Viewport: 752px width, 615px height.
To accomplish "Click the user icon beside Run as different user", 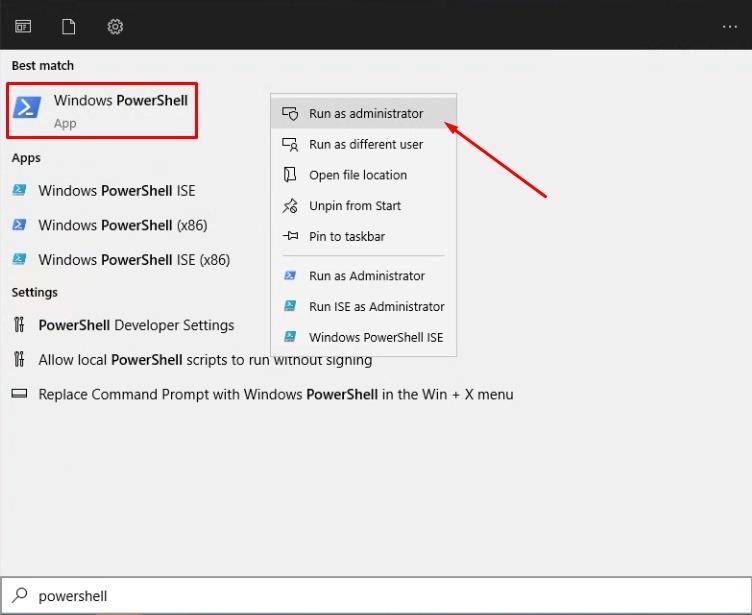I will (x=290, y=144).
